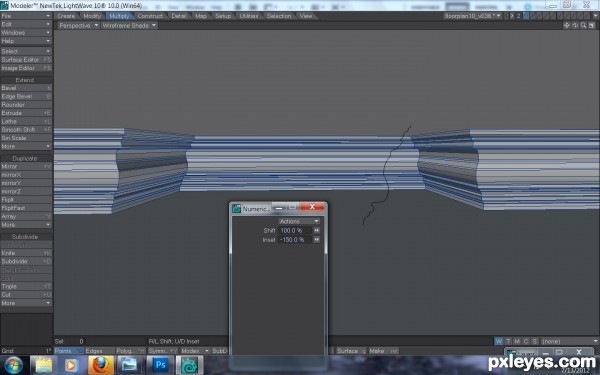Click the viewport rotate icon
Image resolution: width=600 pixels, height=375 pixels.
(575, 25)
